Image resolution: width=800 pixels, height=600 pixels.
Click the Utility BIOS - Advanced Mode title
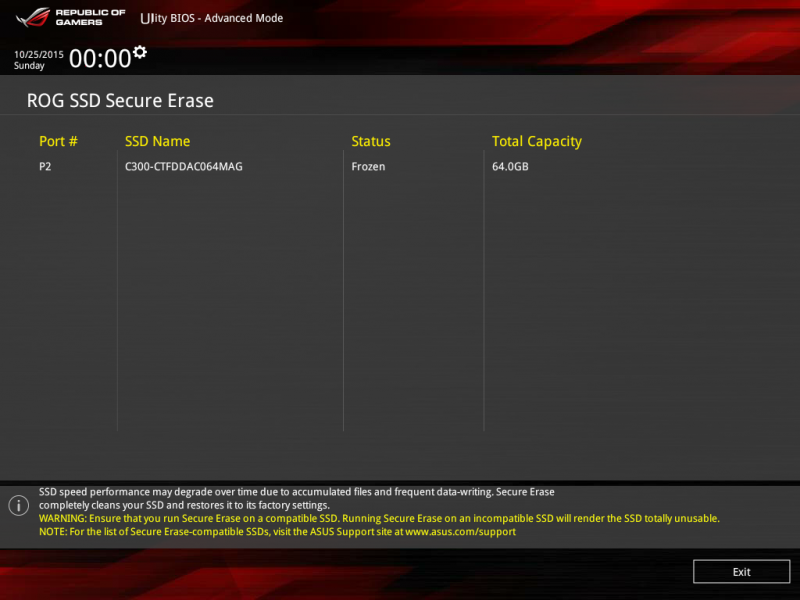211,18
